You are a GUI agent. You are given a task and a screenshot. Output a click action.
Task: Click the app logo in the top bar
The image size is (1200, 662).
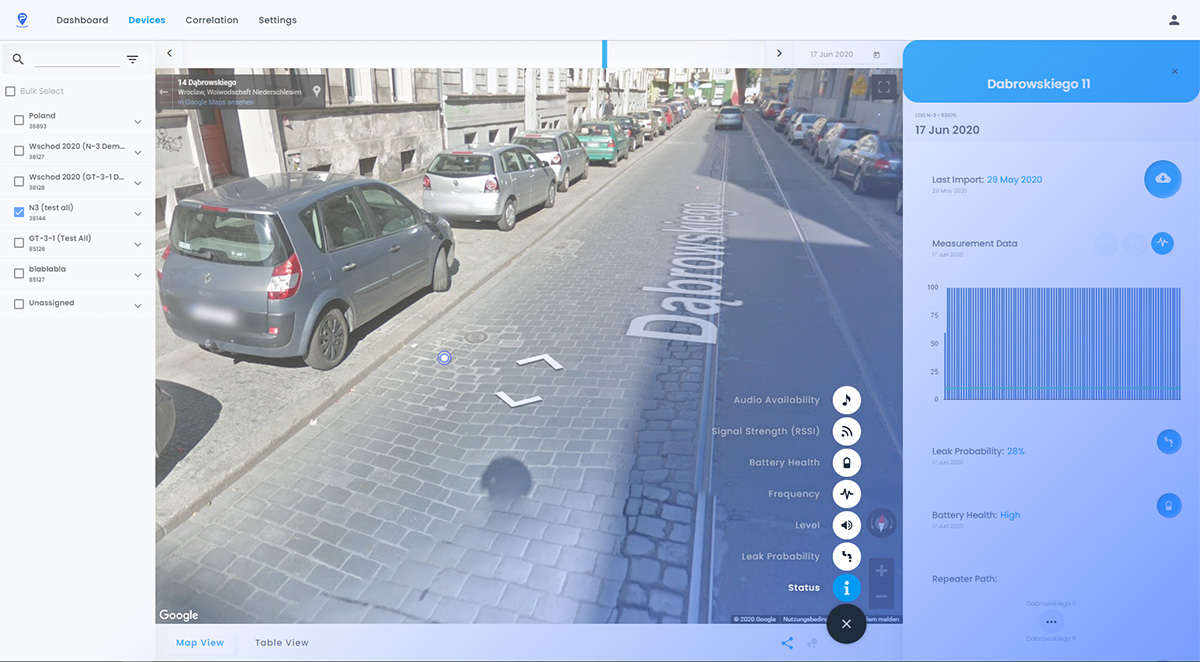click(x=22, y=20)
